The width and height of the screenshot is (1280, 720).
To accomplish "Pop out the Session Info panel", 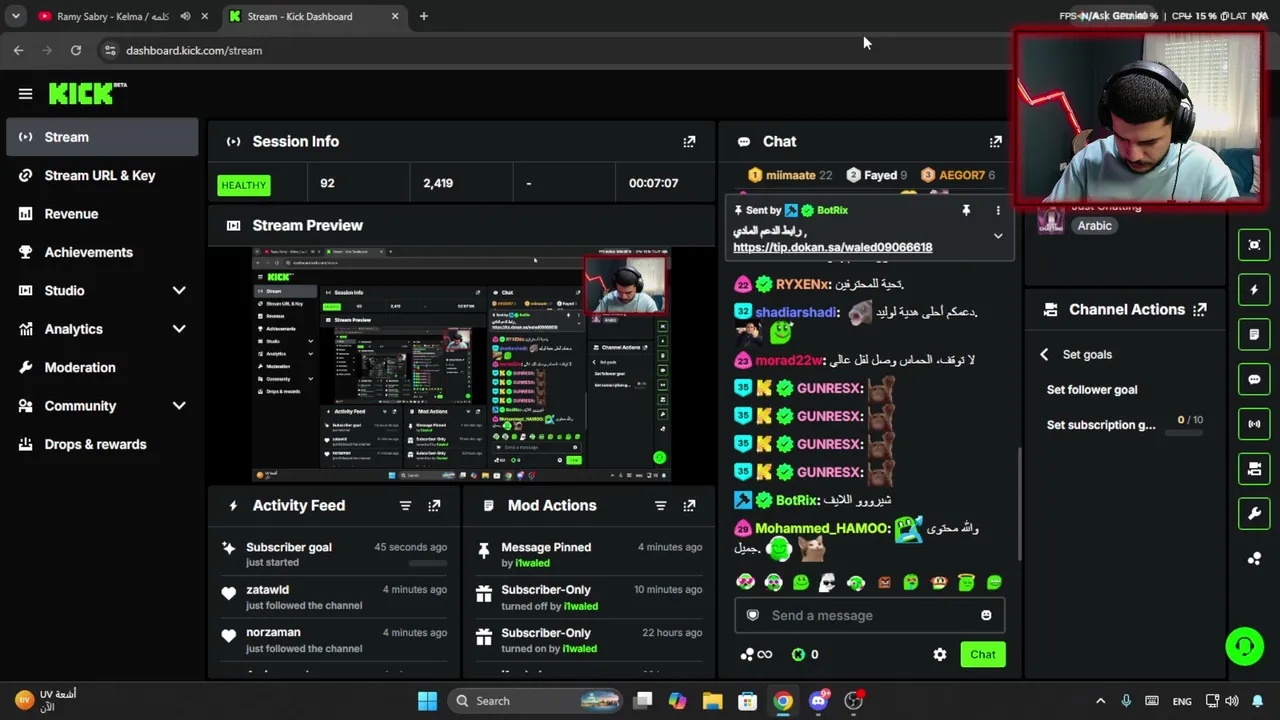I will (689, 142).
